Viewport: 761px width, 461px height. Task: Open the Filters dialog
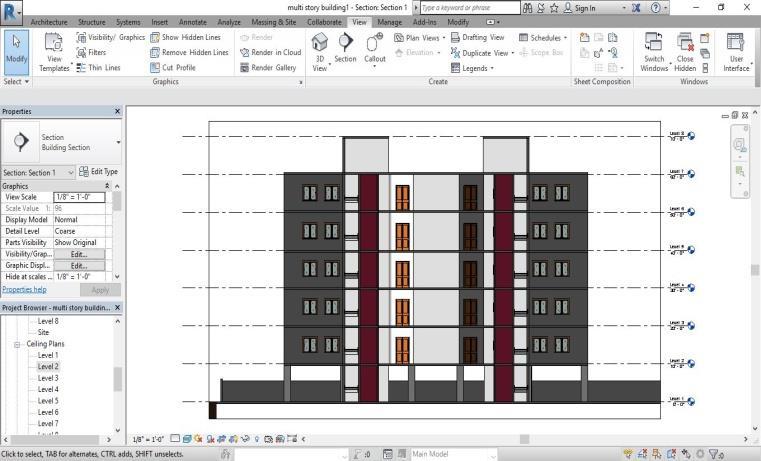pyautogui.click(x=91, y=52)
